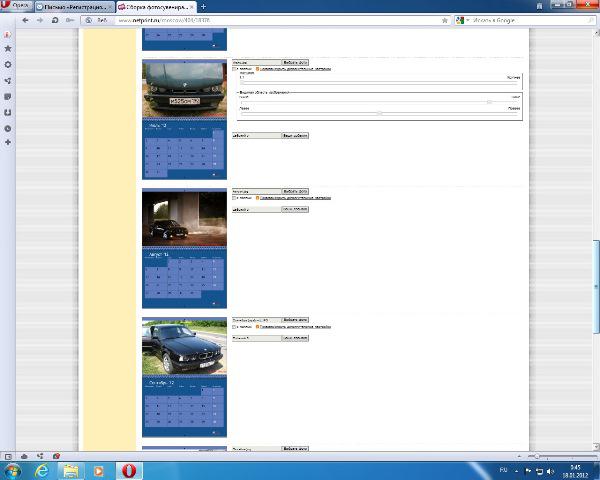Image resolution: width=600 pixels, height=480 pixels.
Task: Go back to the previous page
Action: [x=25, y=20]
